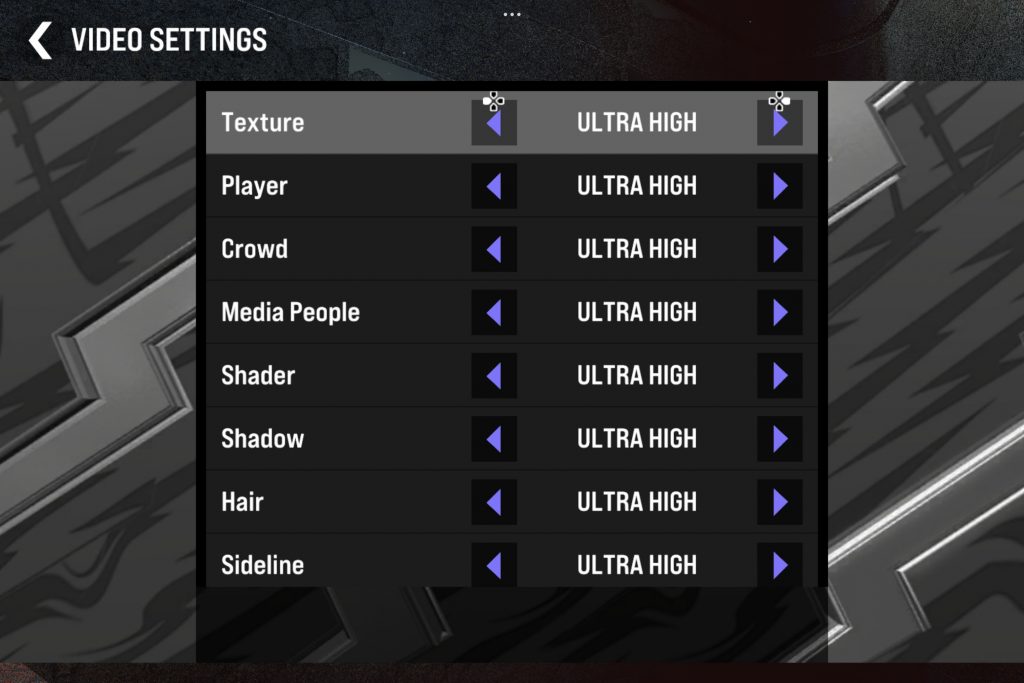Click left arrow for Sideline setting
This screenshot has height=683, width=1024.
click(x=493, y=565)
